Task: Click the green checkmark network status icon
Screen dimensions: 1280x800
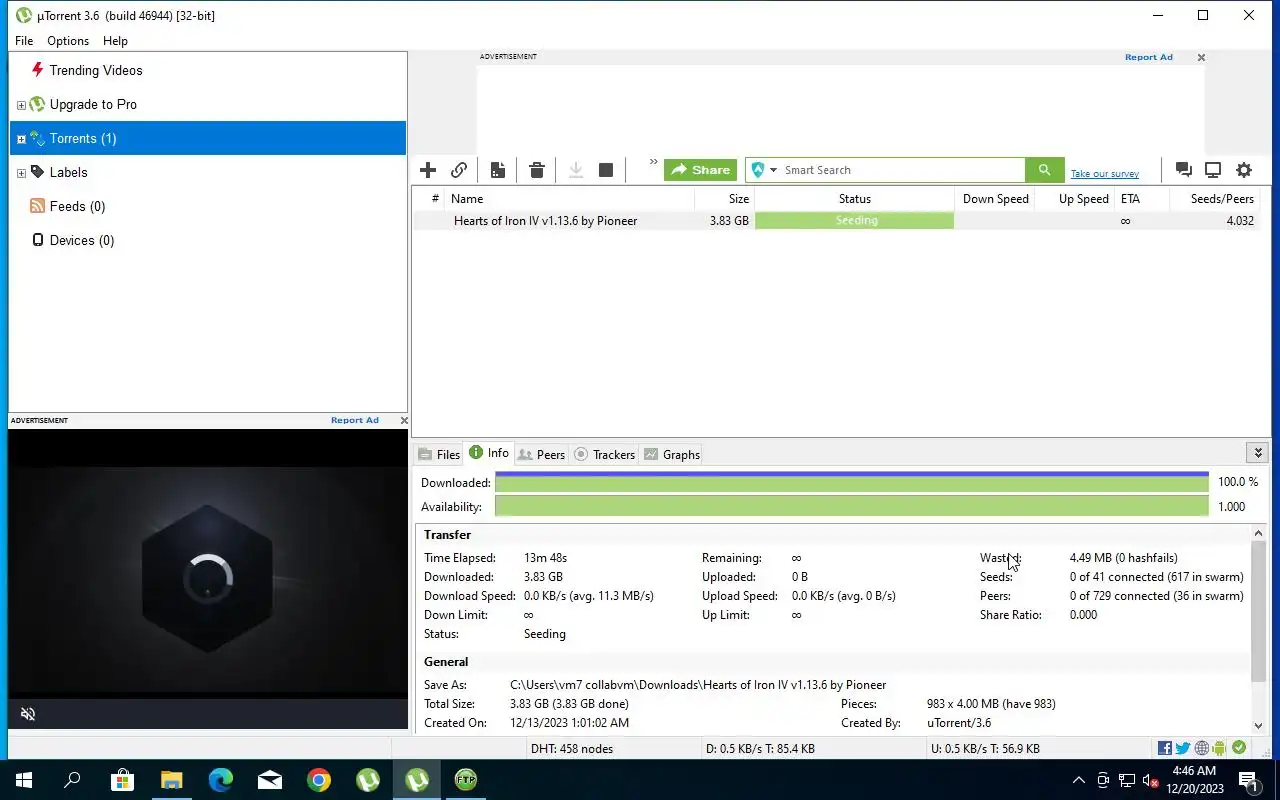Action: click(1239, 748)
